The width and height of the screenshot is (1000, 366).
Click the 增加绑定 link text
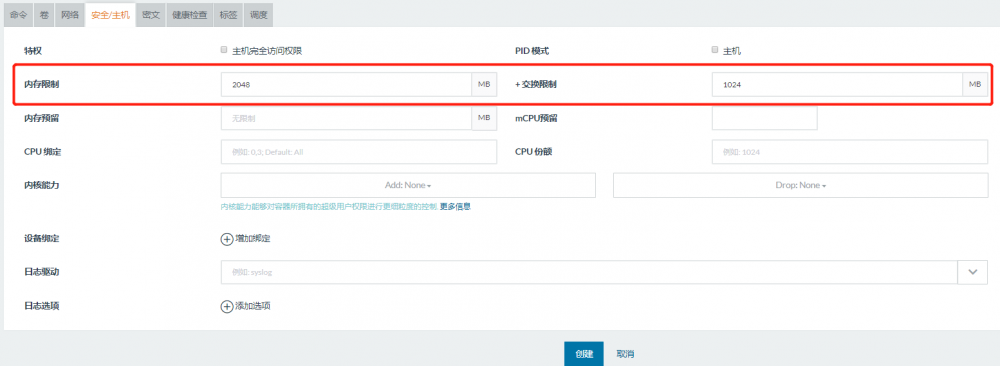(x=253, y=238)
